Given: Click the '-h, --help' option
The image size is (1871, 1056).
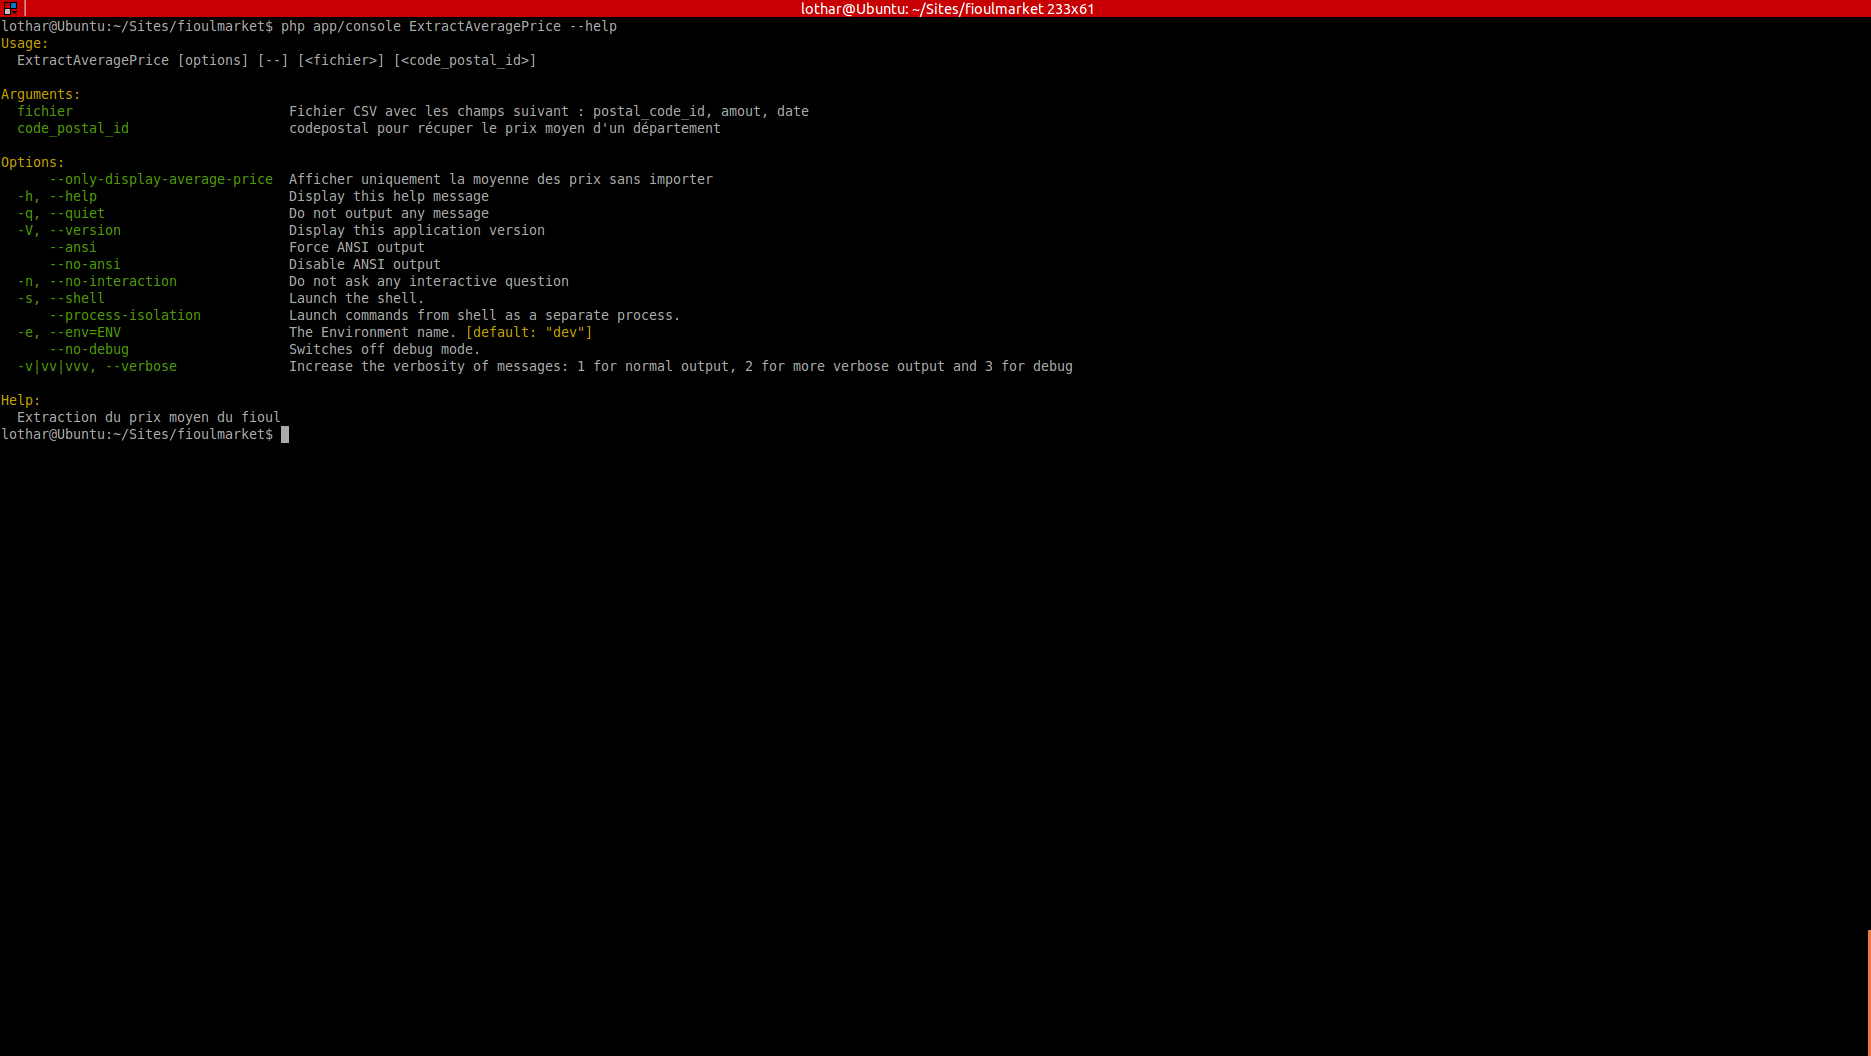Looking at the screenshot, I should 57,196.
